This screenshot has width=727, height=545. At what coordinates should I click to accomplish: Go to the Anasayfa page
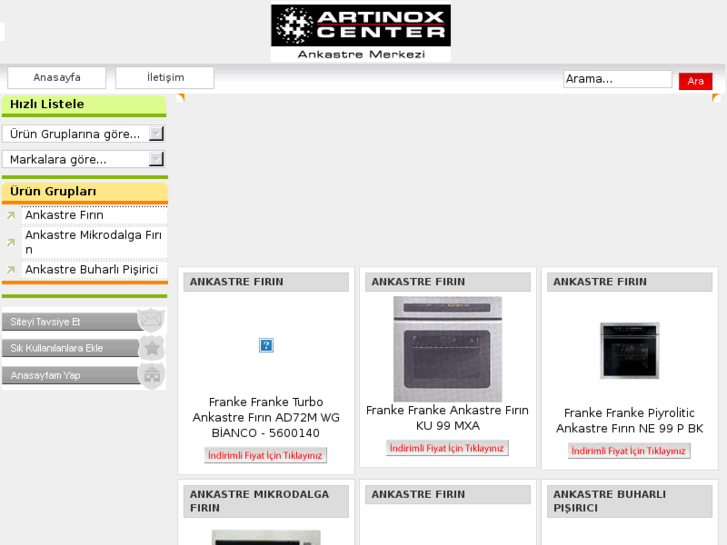pos(57,77)
